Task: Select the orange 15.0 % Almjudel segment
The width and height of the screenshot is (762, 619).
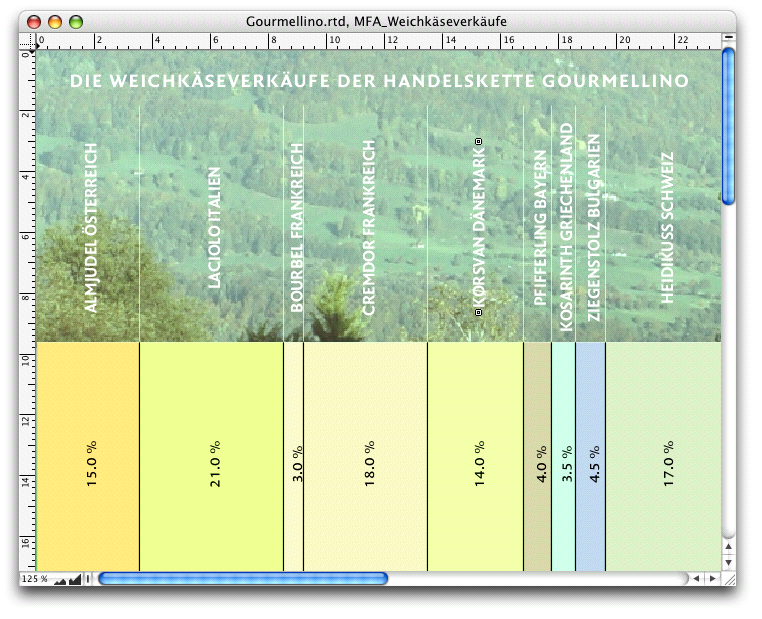Action: 87,456
